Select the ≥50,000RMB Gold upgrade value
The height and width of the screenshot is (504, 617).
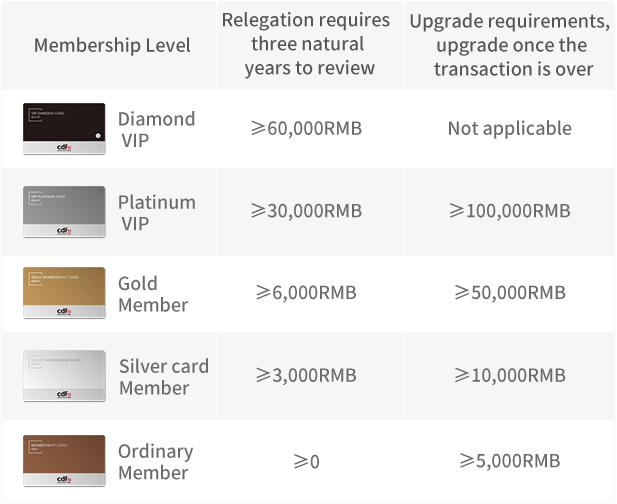tap(509, 293)
